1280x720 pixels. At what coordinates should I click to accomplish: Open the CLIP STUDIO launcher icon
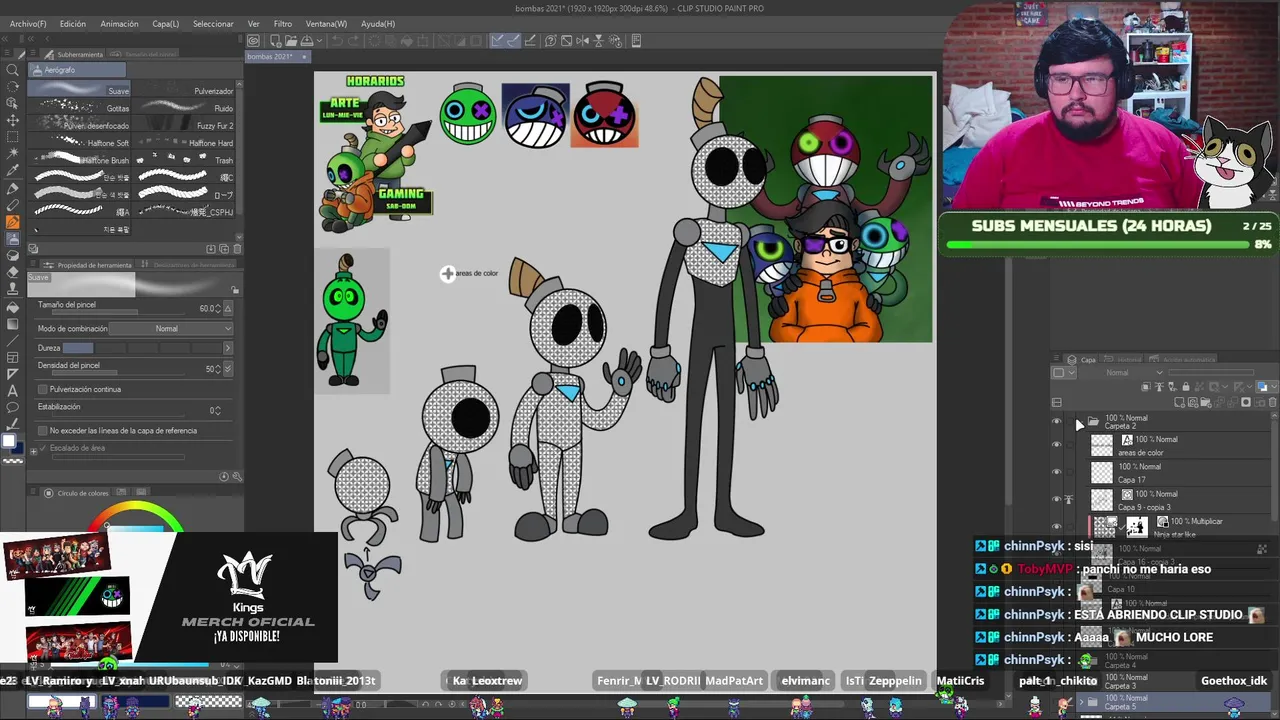[254, 41]
